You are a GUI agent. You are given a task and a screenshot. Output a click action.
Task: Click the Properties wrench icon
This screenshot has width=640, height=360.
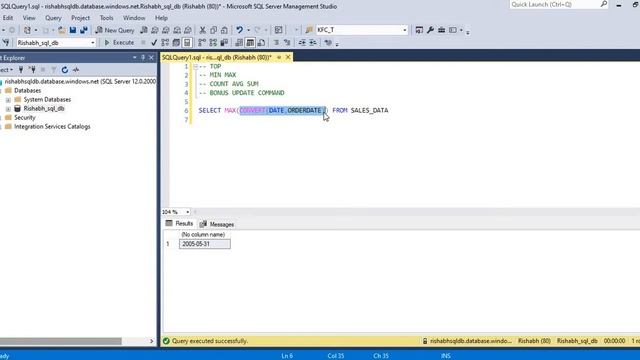430,30
